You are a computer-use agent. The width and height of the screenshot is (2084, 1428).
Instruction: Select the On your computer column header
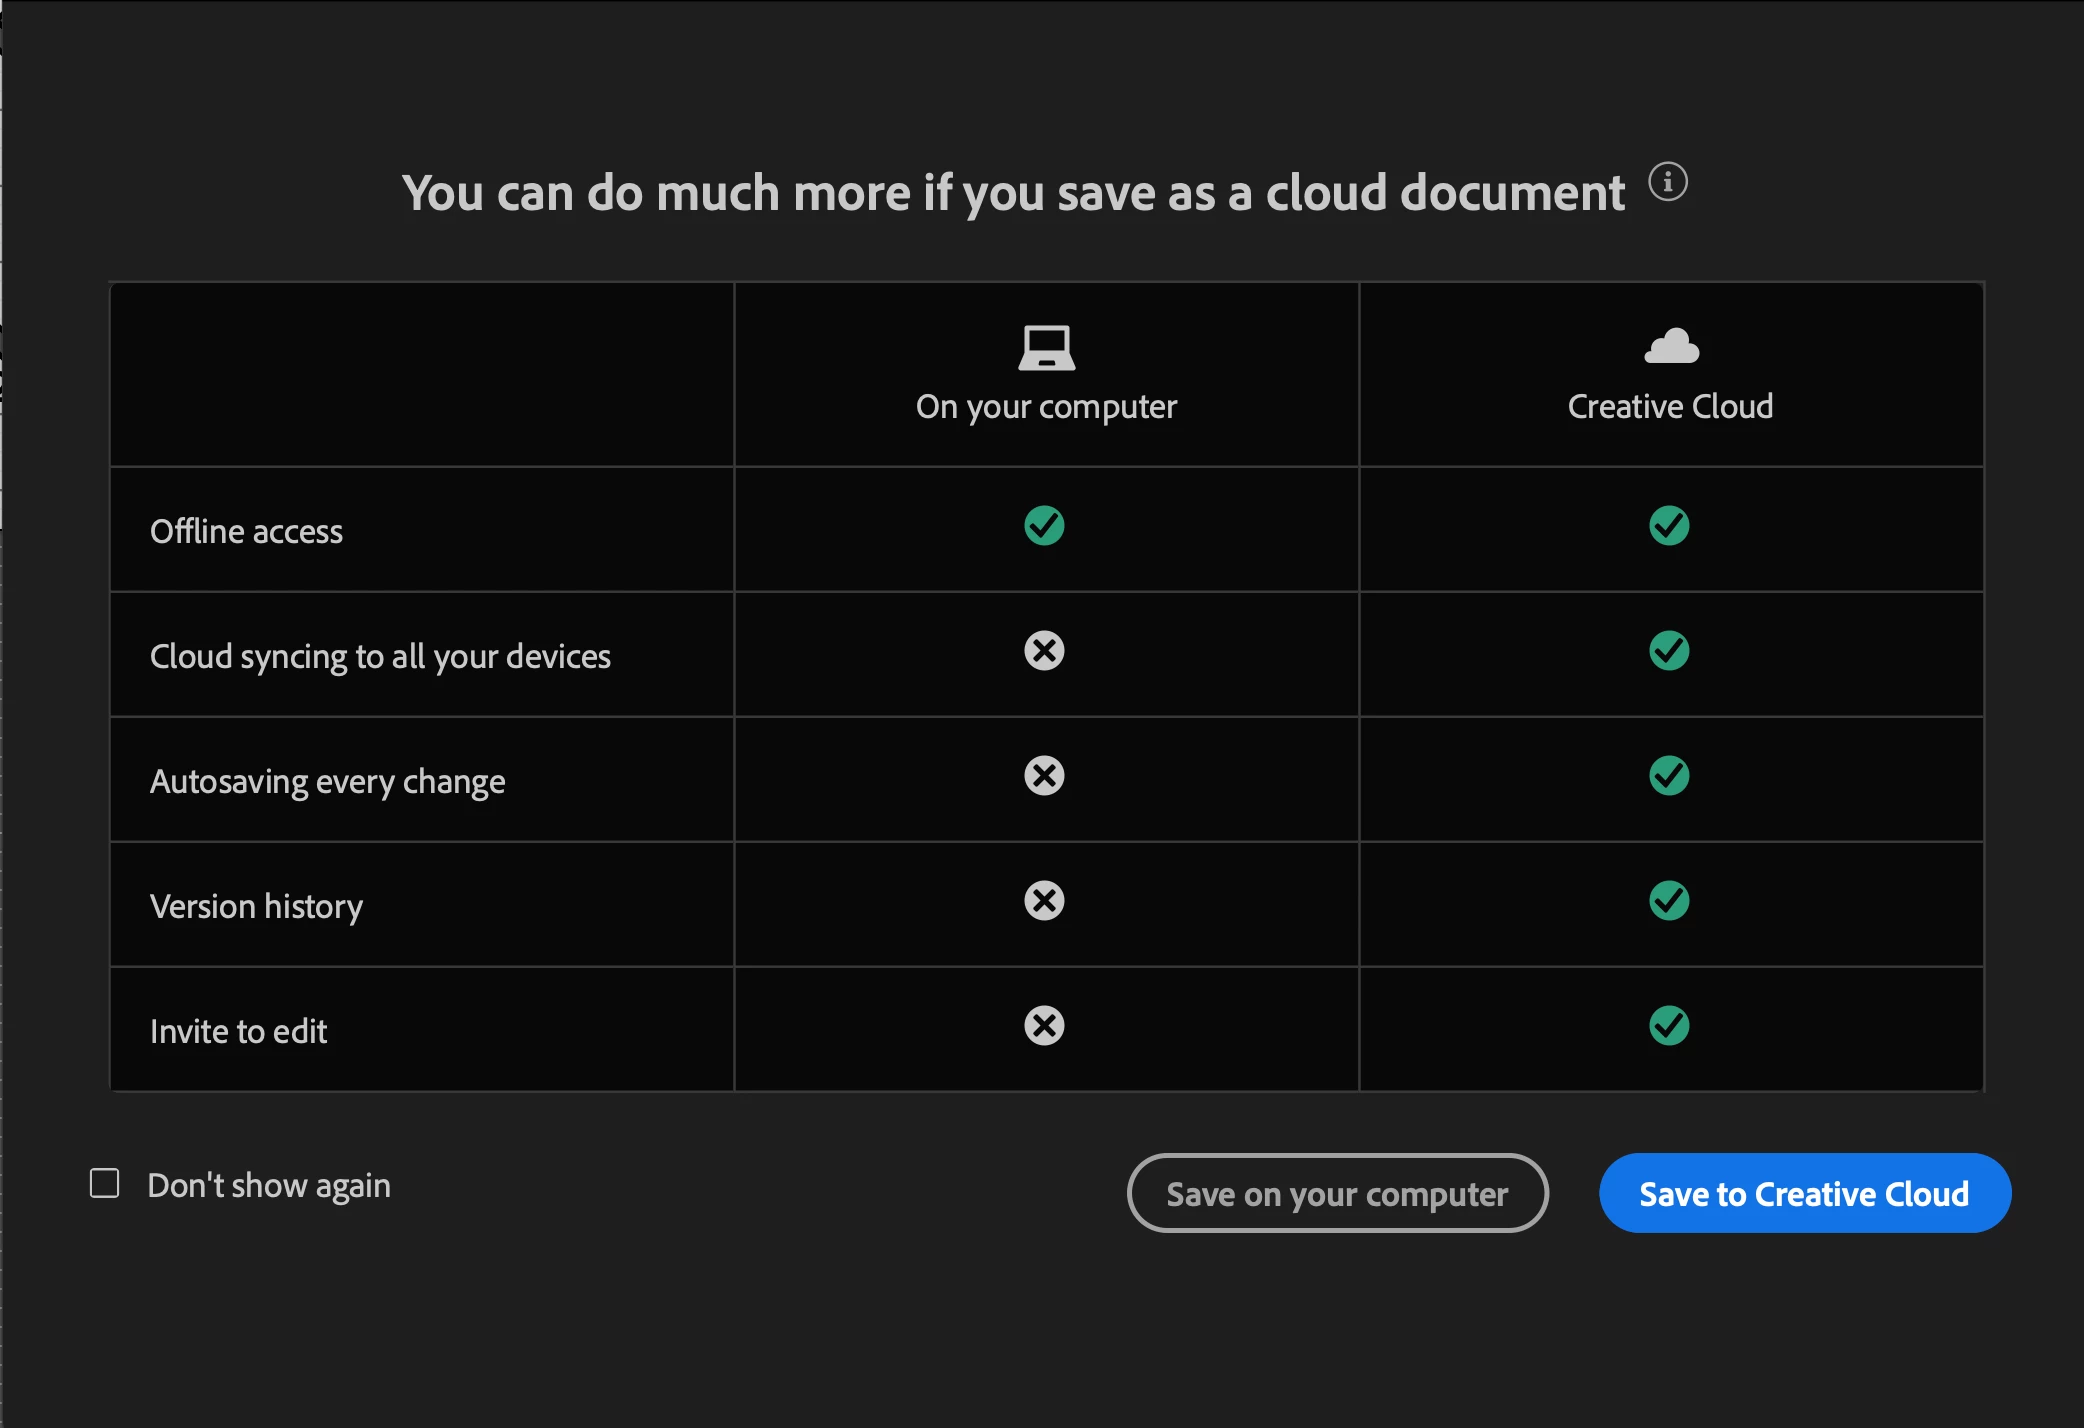[1046, 407]
